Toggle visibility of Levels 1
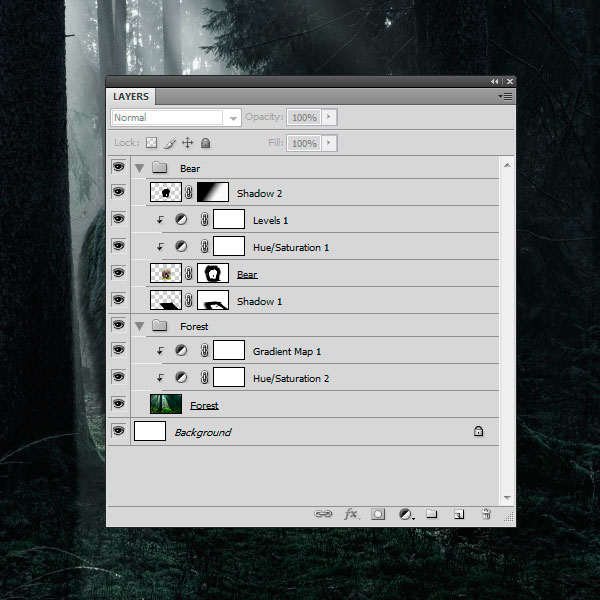Image resolution: width=600 pixels, height=600 pixels. pos(119,218)
